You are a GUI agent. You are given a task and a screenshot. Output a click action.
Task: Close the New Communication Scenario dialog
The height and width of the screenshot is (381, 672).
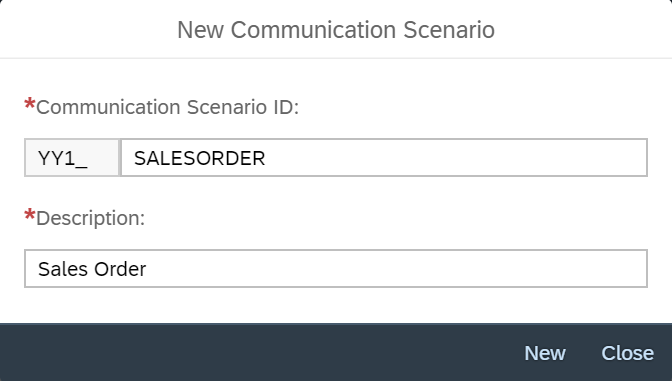tap(627, 353)
